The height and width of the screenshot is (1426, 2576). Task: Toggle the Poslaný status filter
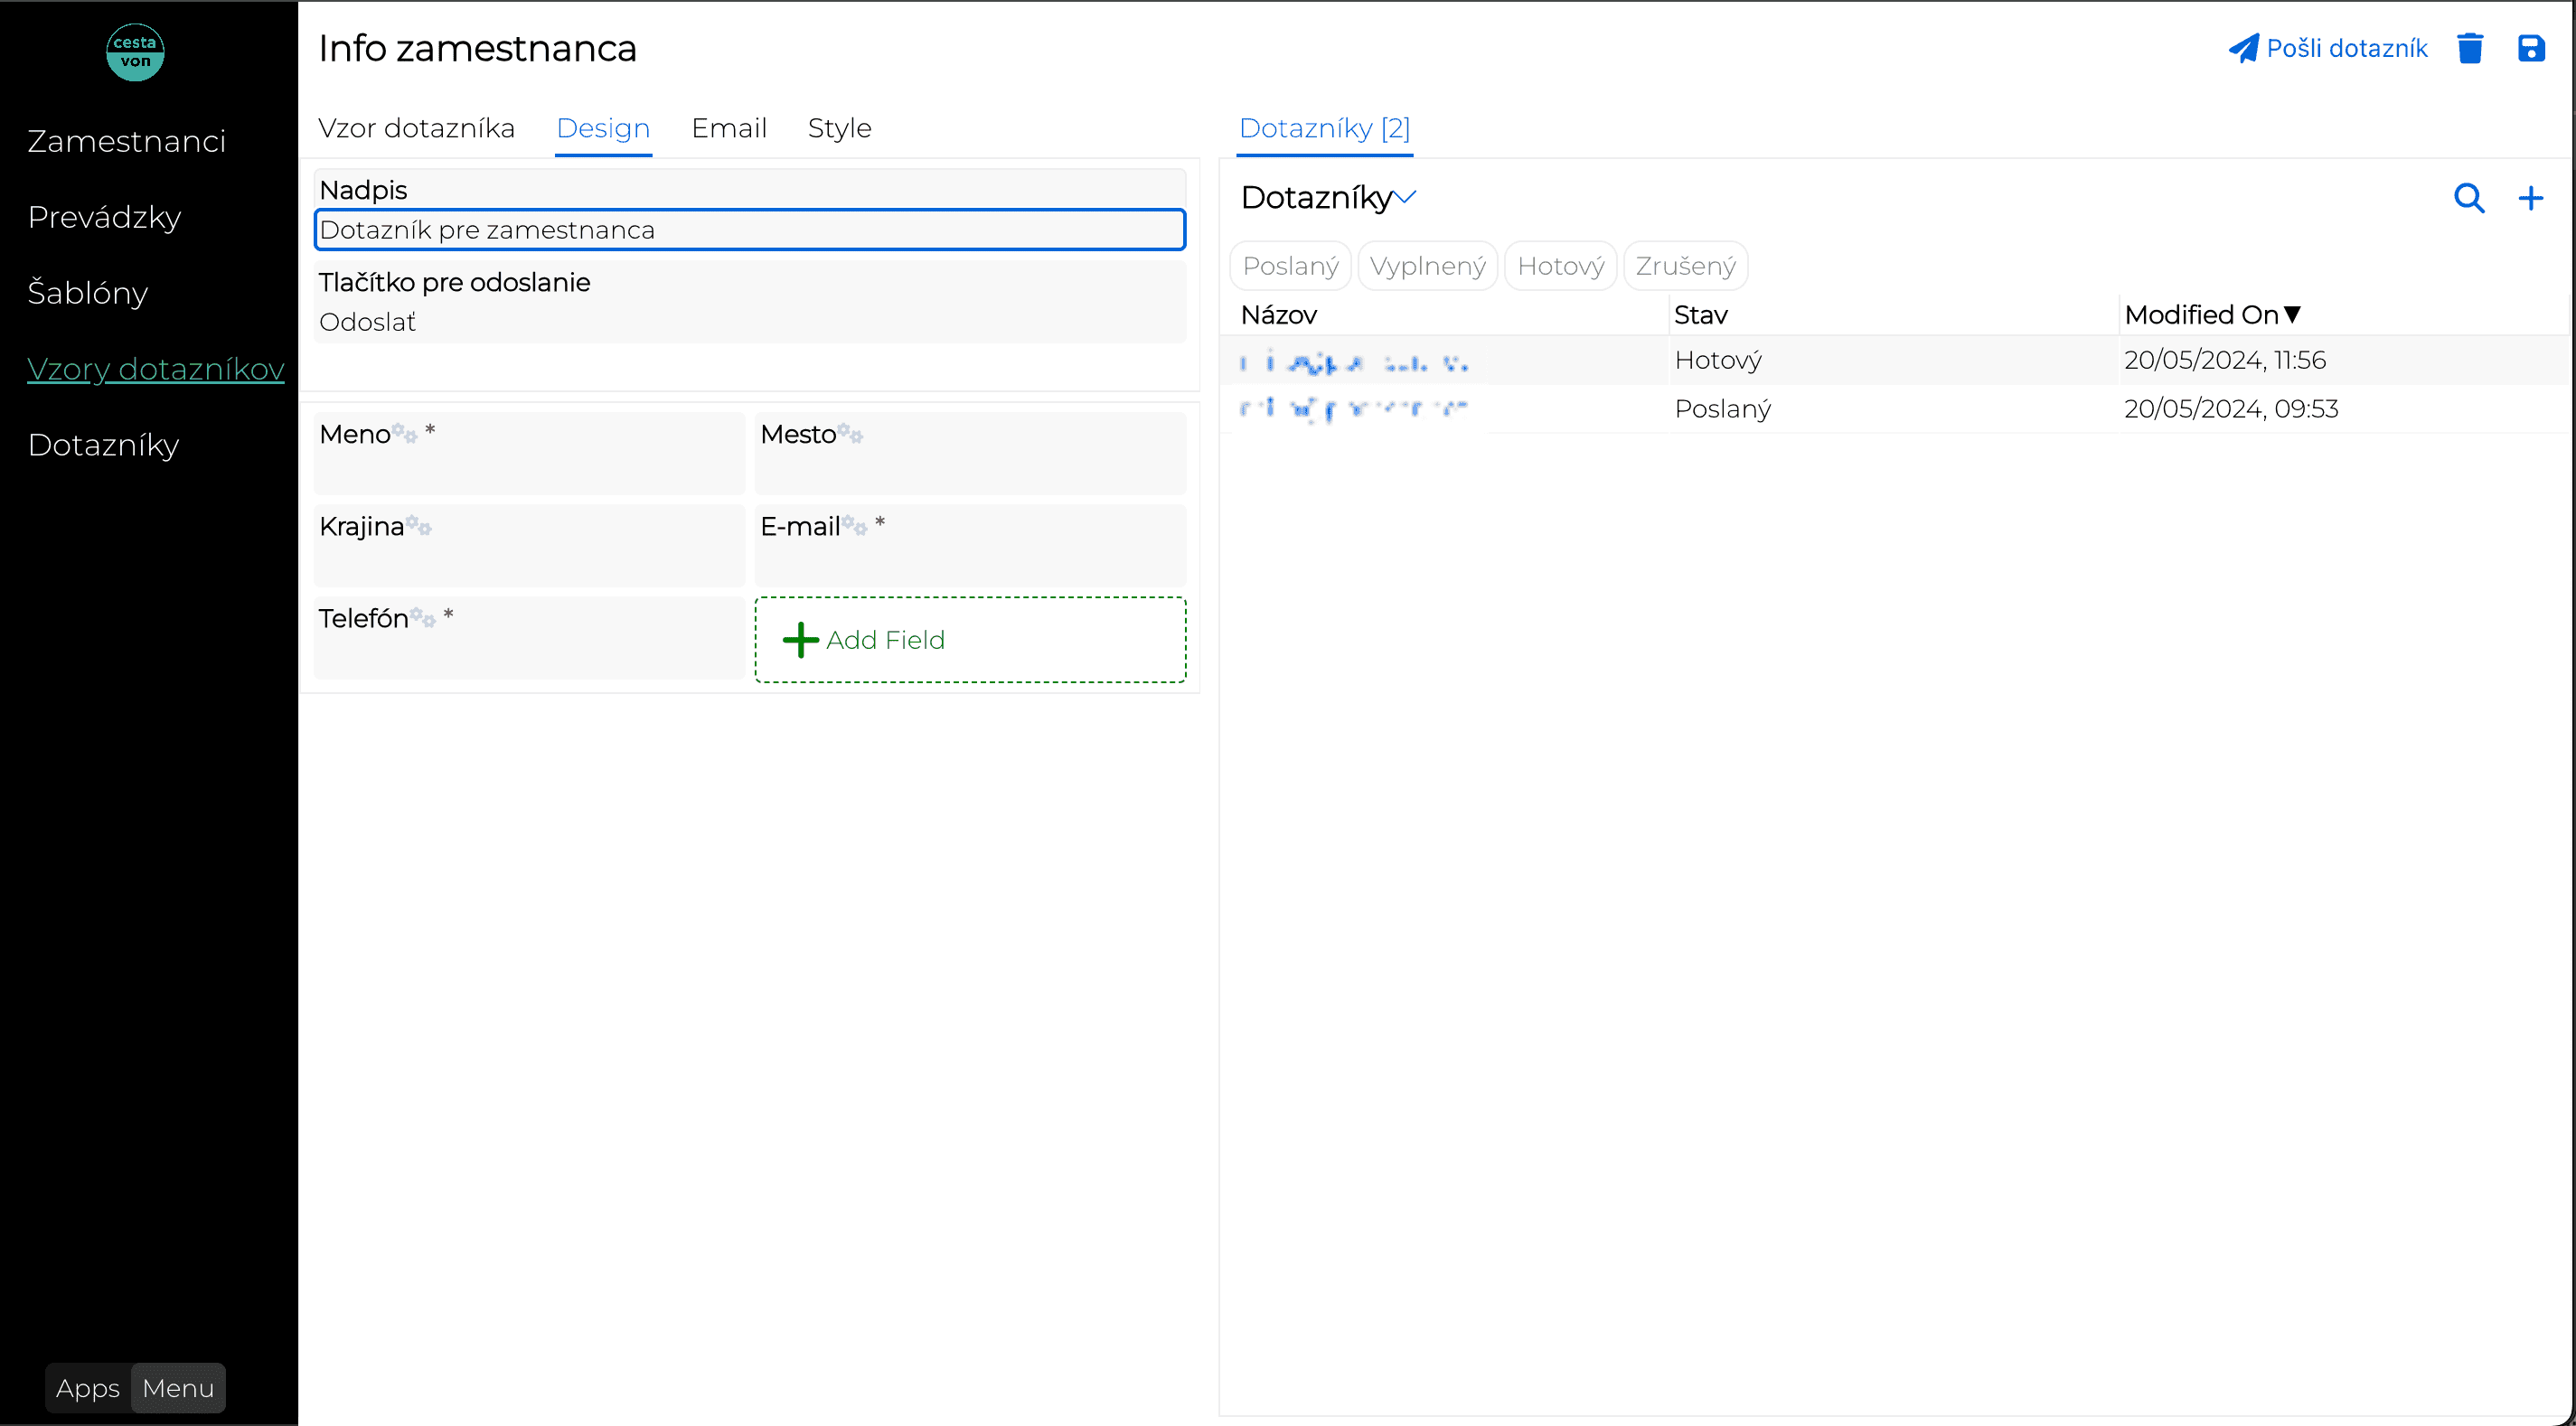pos(1290,266)
